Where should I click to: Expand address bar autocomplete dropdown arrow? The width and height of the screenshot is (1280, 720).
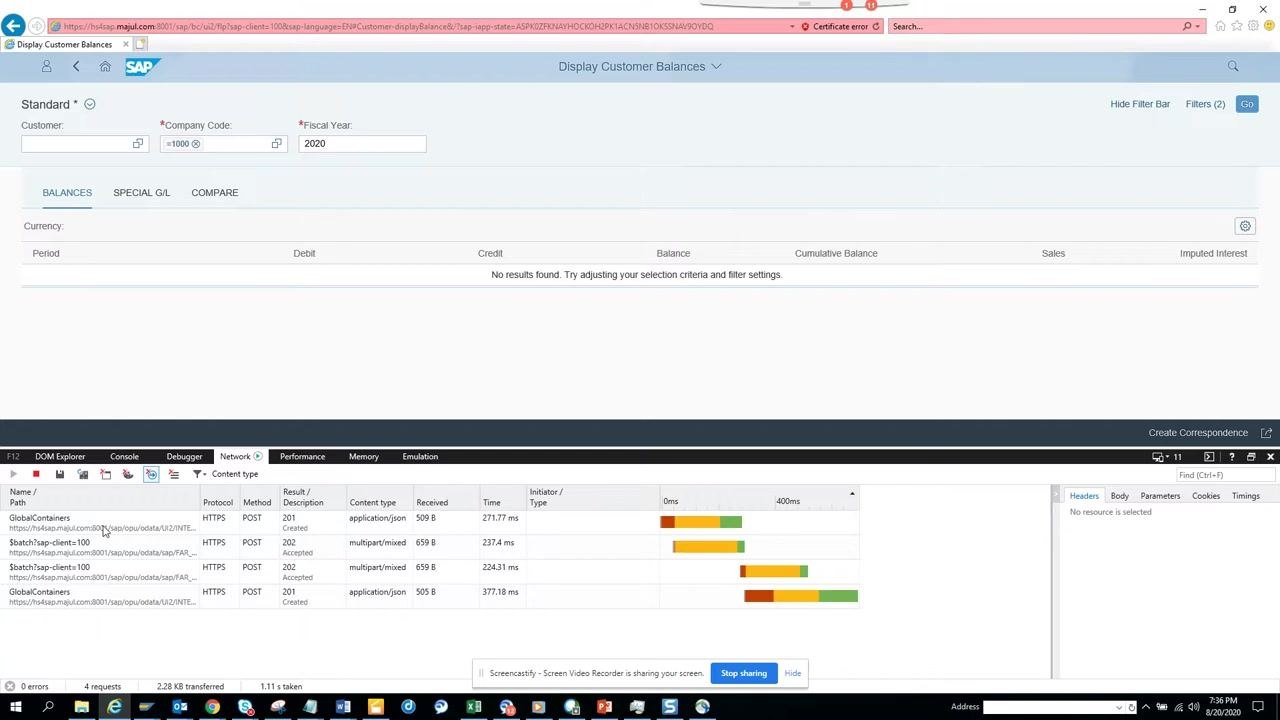[x=793, y=26]
